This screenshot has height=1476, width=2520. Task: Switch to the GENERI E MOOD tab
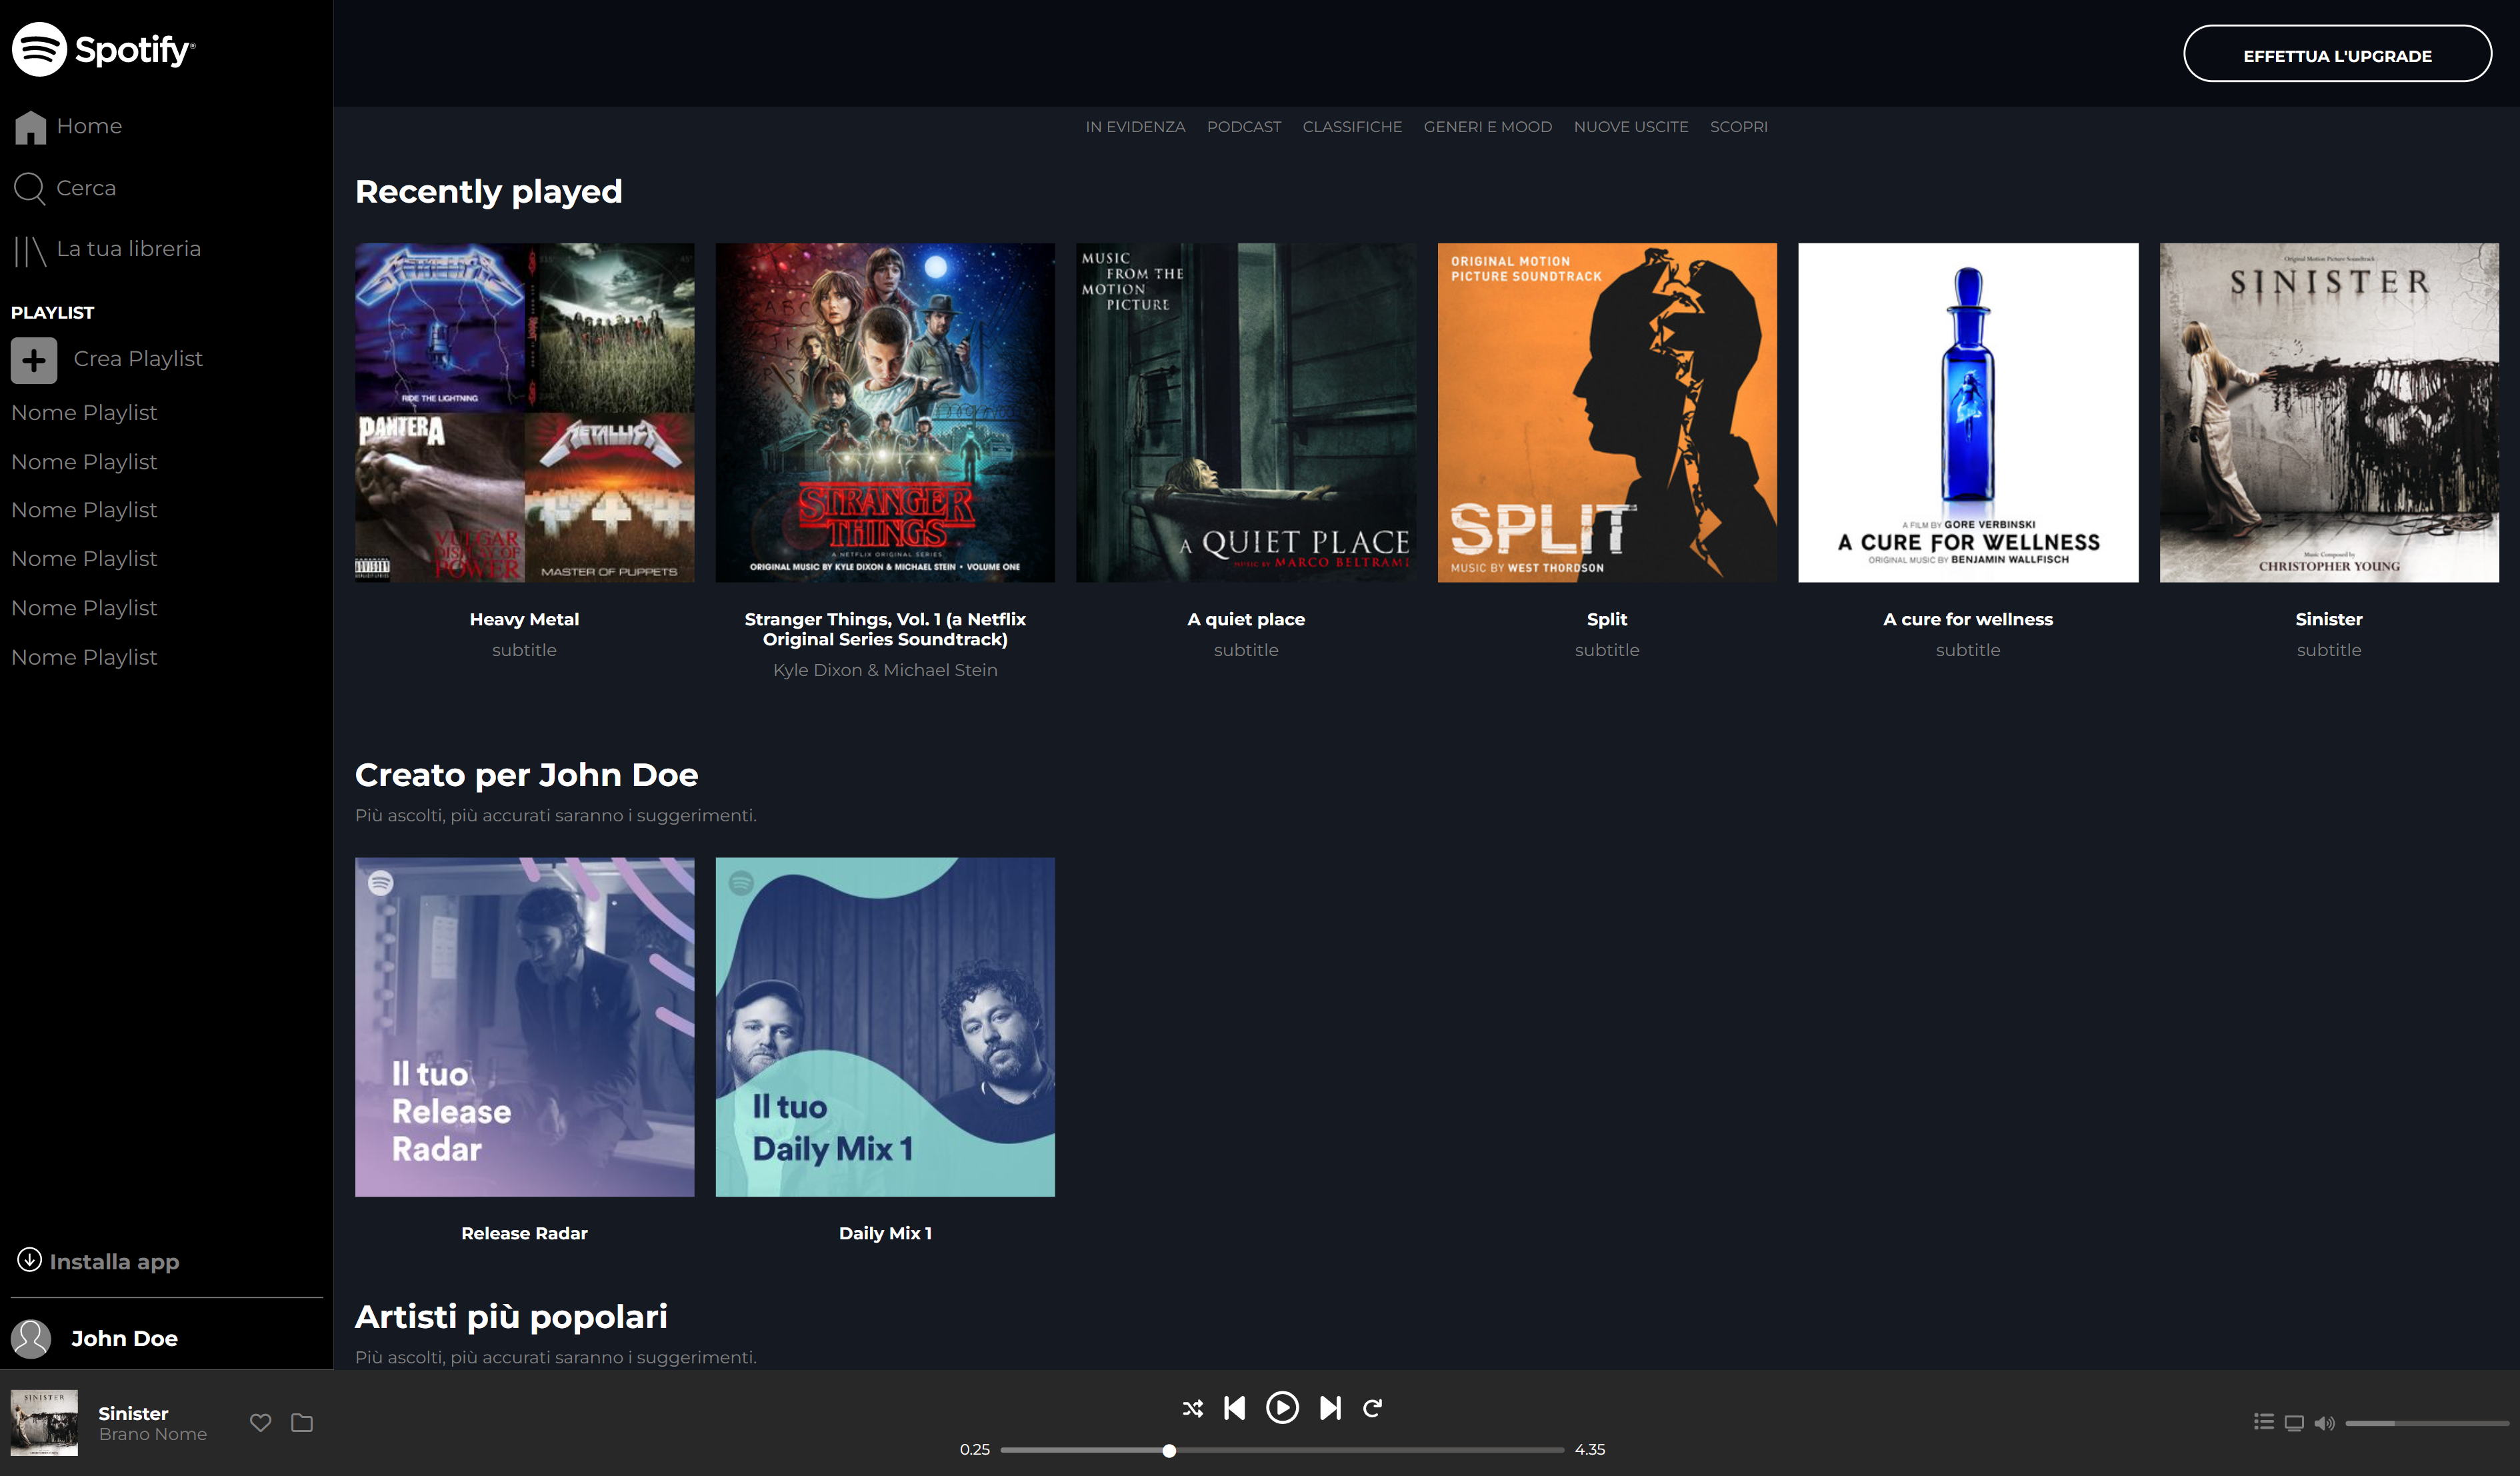[x=1487, y=127]
